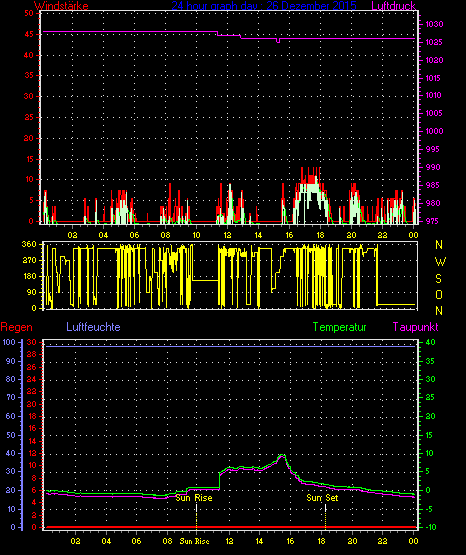
Task: Click the 'Sun Rise' text on bottom time axis
Action: coord(194,541)
